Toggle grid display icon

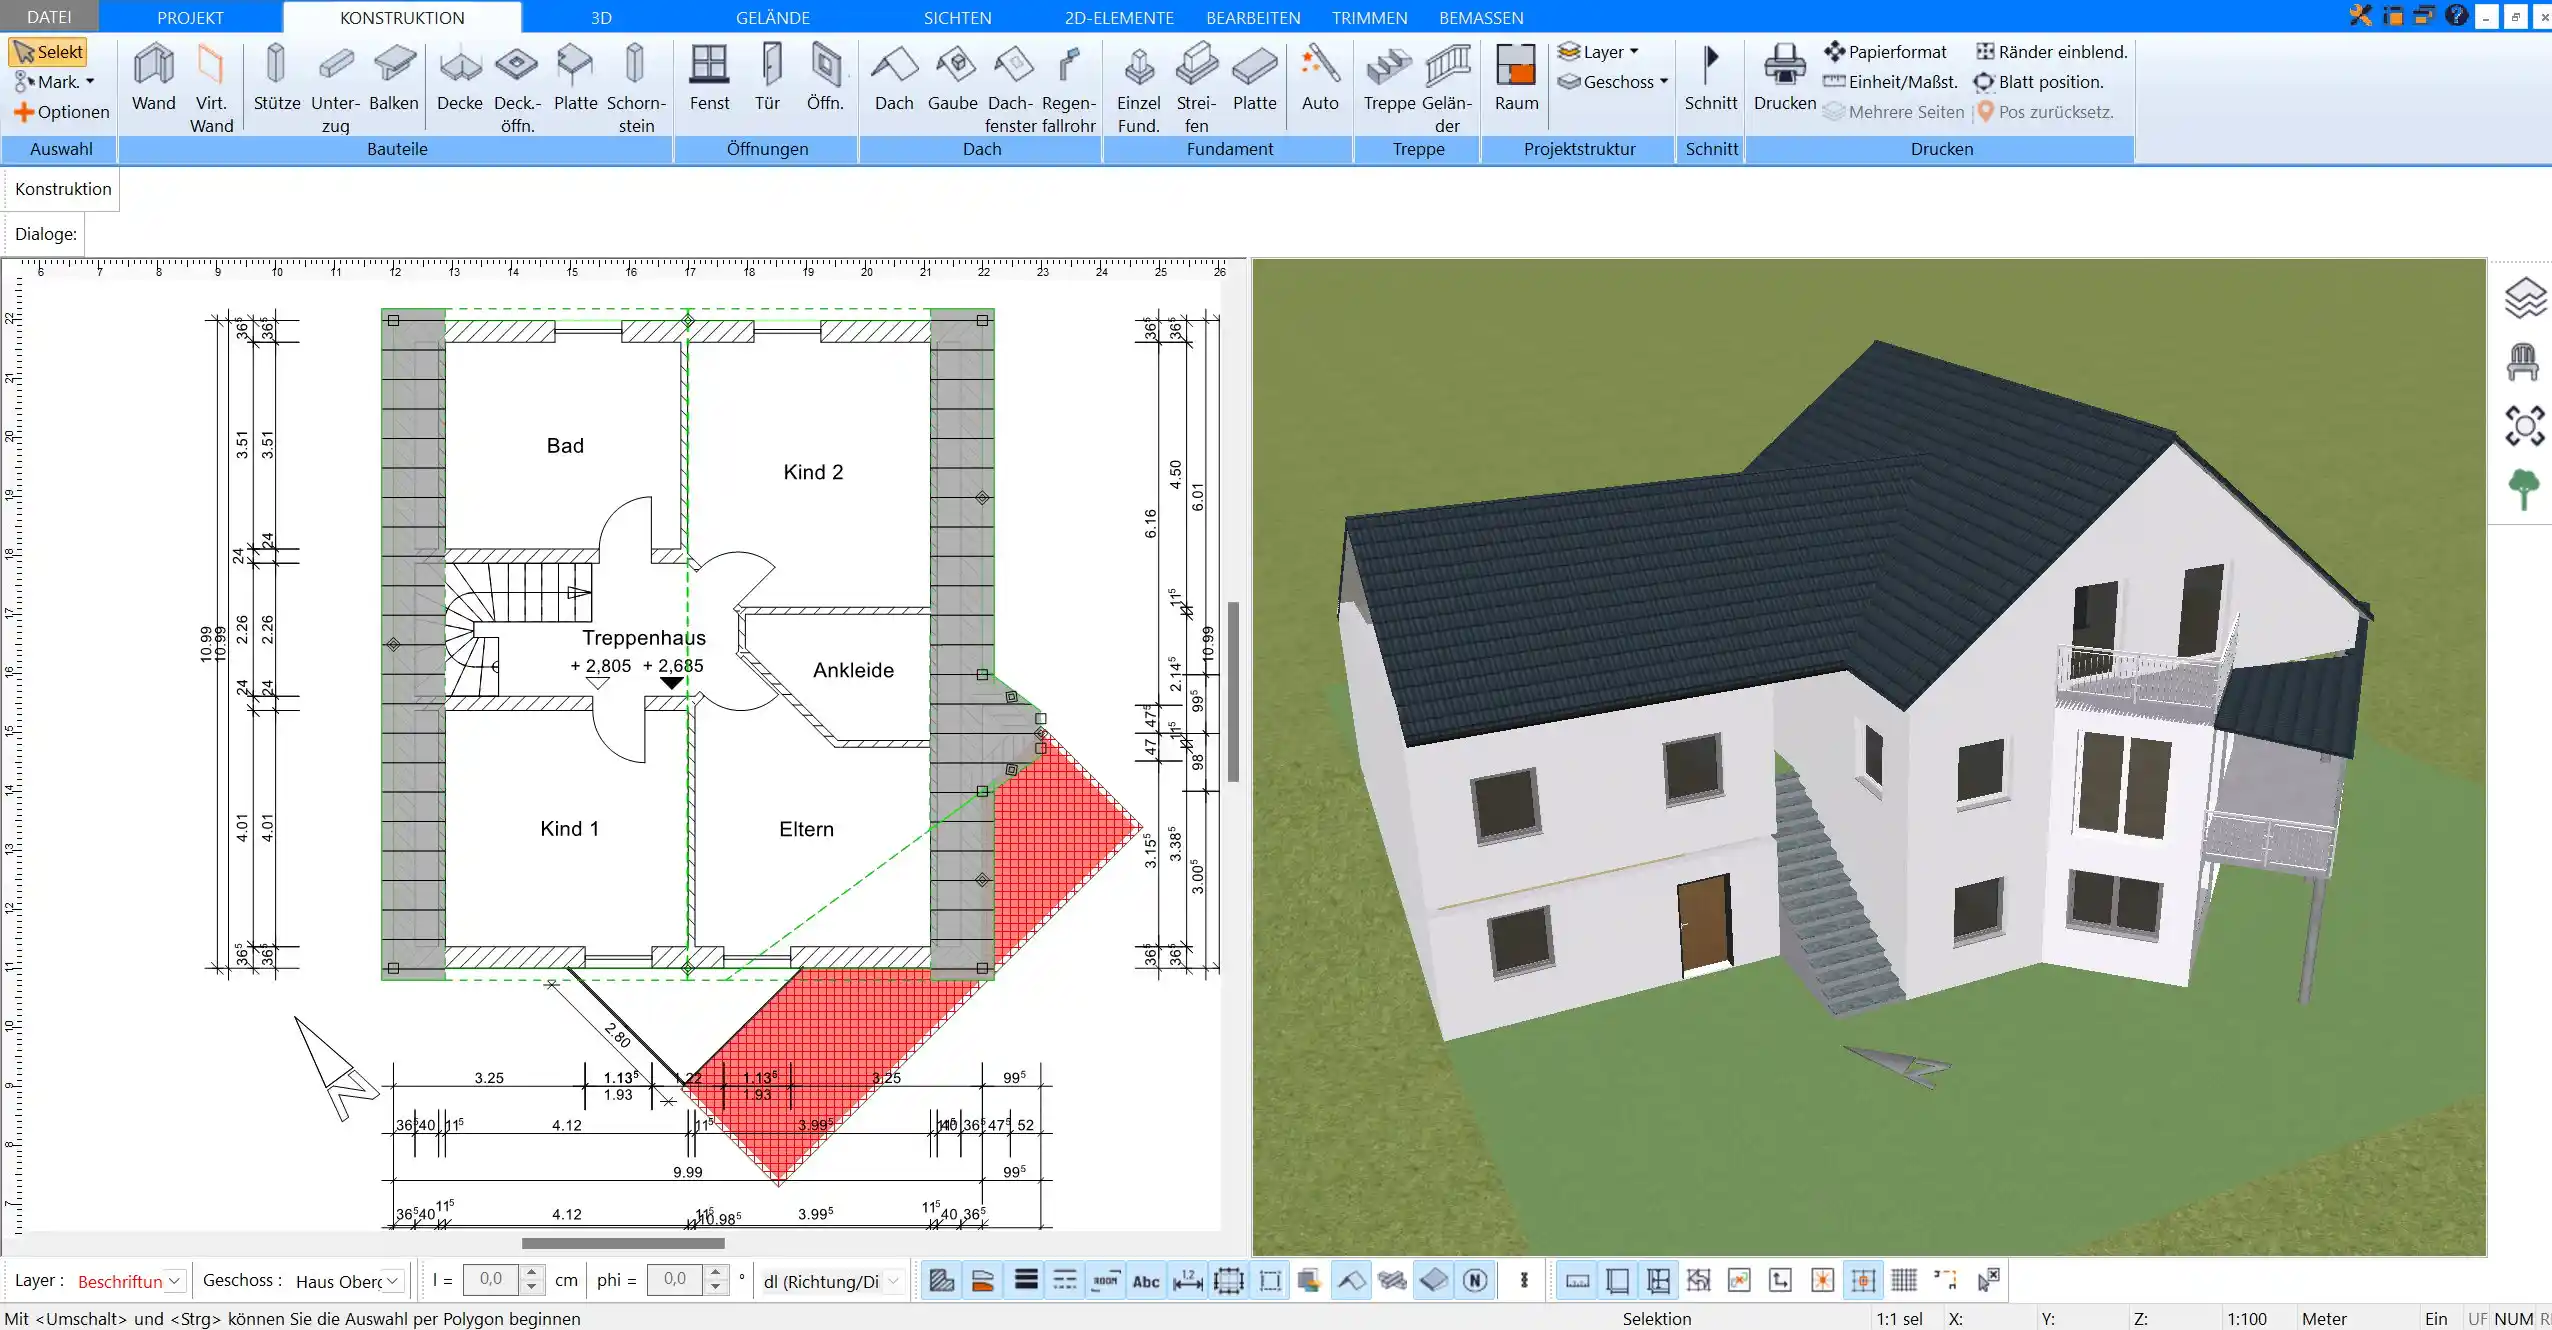point(1904,1280)
